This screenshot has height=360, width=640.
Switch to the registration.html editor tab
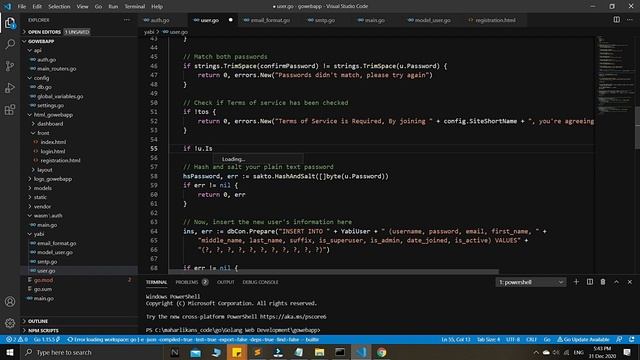click(x=495, y=20)
